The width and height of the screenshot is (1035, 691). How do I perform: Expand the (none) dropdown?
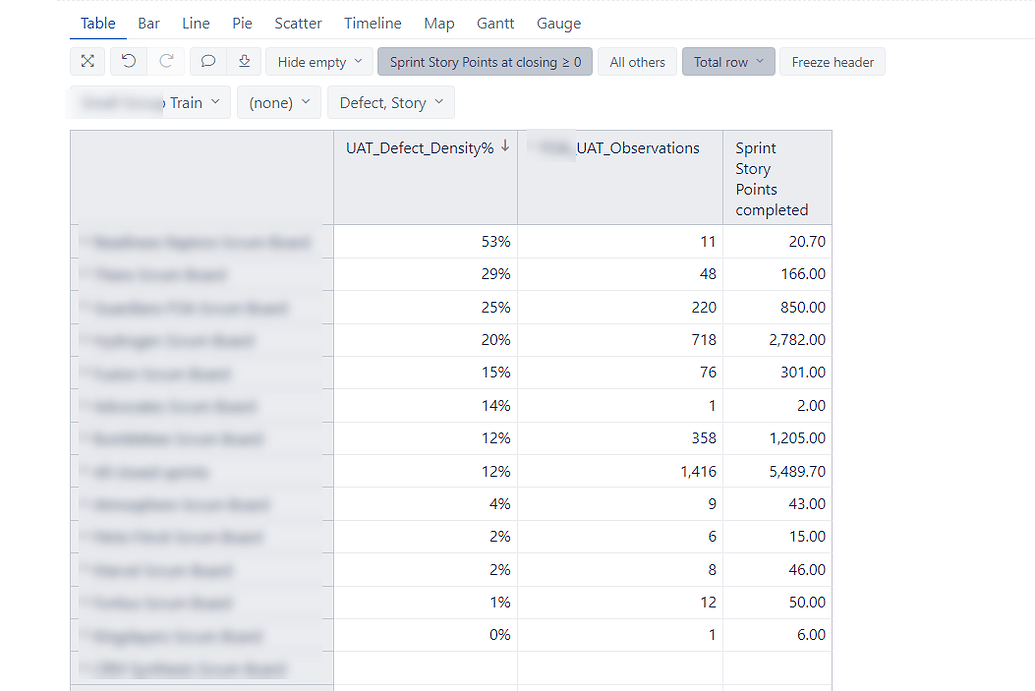[278, 101]
